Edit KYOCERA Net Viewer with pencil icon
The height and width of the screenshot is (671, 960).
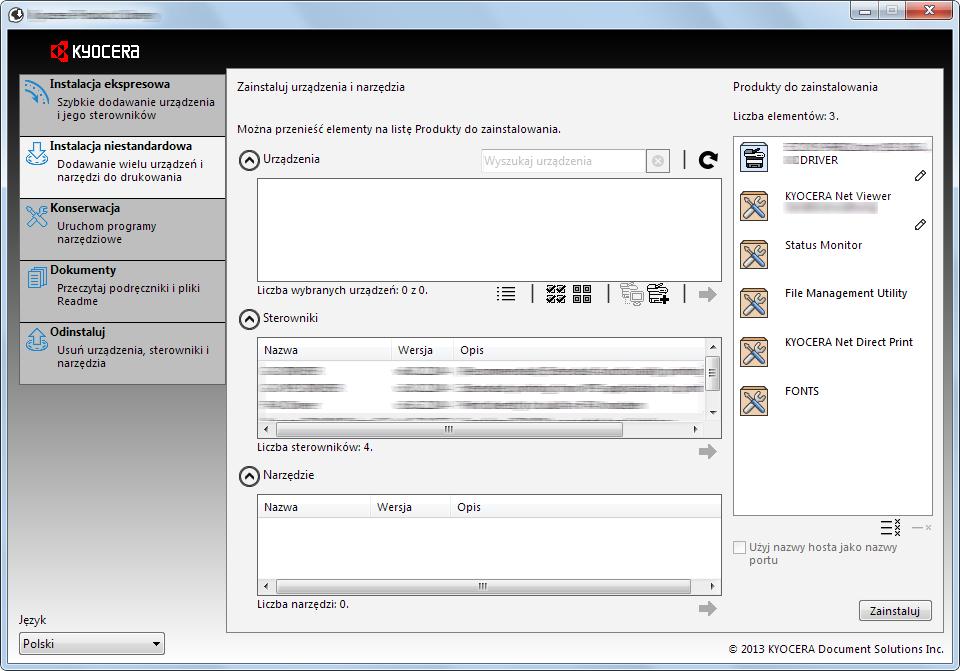pyautogui.click(x=920, y=225)
